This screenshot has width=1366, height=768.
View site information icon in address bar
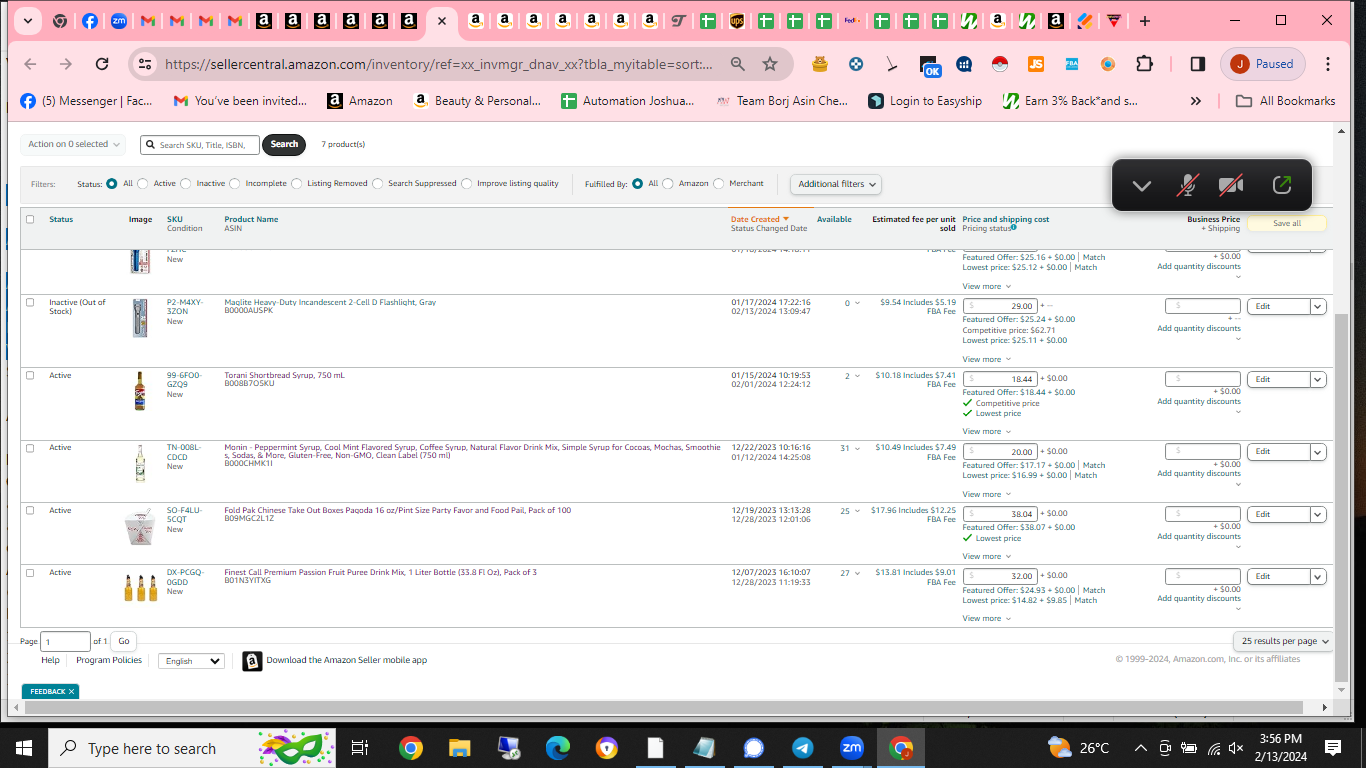click(x=146, y=64)
